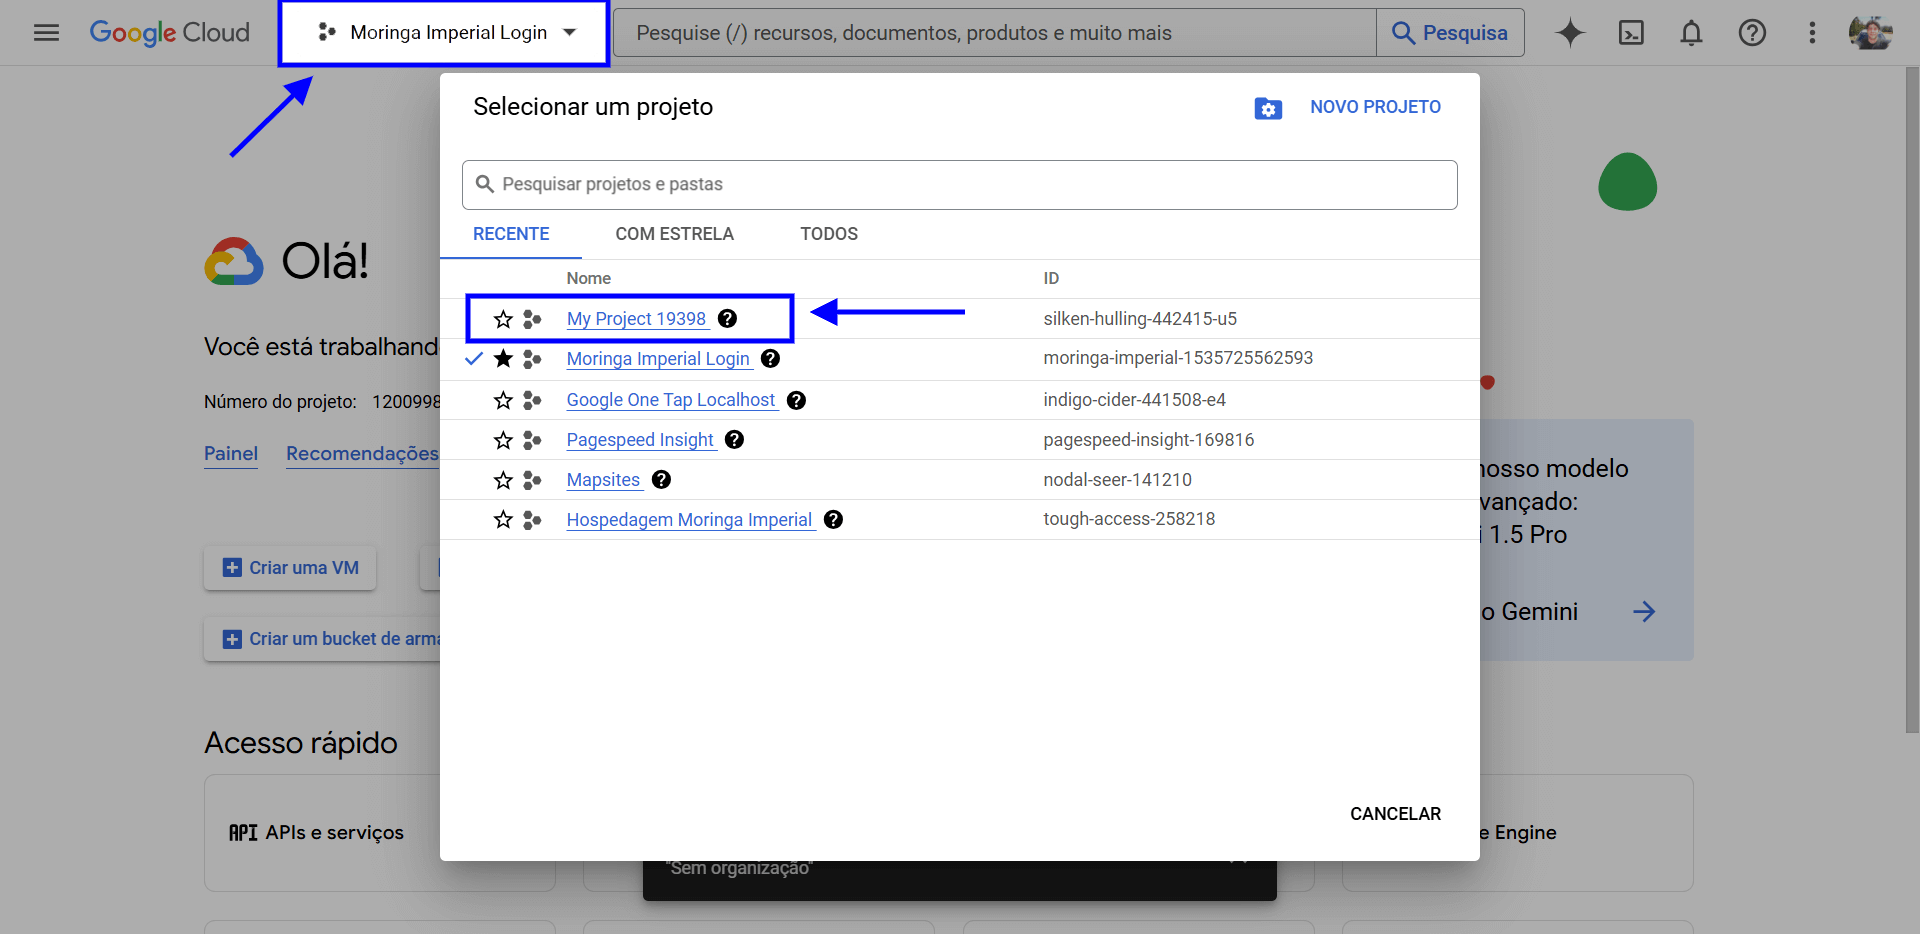Image resolution: width=1920 pixels, height=934 pixels.
Task: Click the Nome column header
Action: coord(588,278)
